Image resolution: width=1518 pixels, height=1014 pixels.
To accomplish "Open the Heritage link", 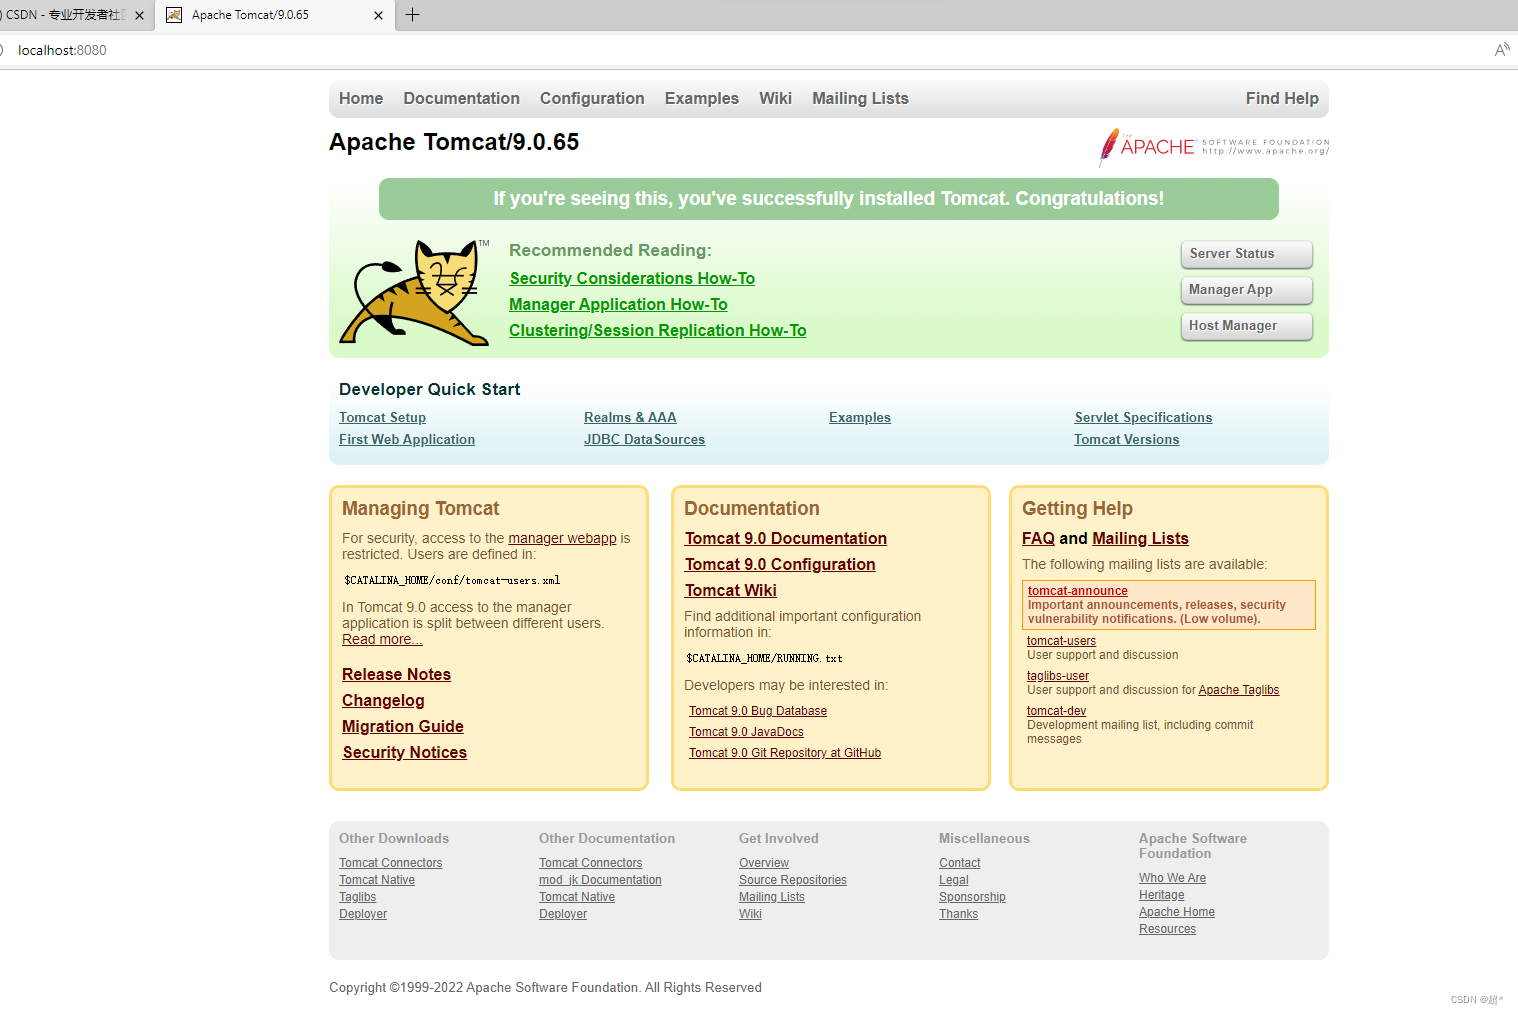I will coord(1161,895).
